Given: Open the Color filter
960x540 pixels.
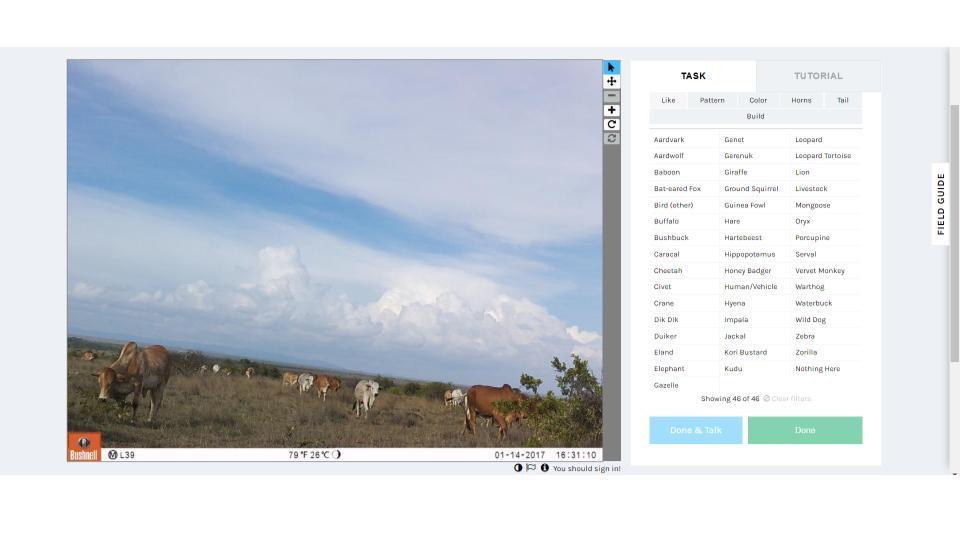Looking at the screenshot, I should pos(758,100).
